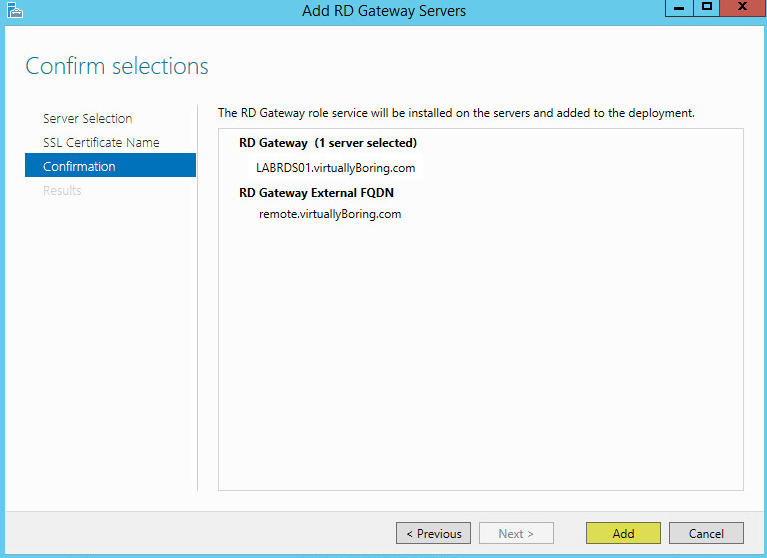
Task: Click Add to install RD Gateway
Action: [623, 533]
